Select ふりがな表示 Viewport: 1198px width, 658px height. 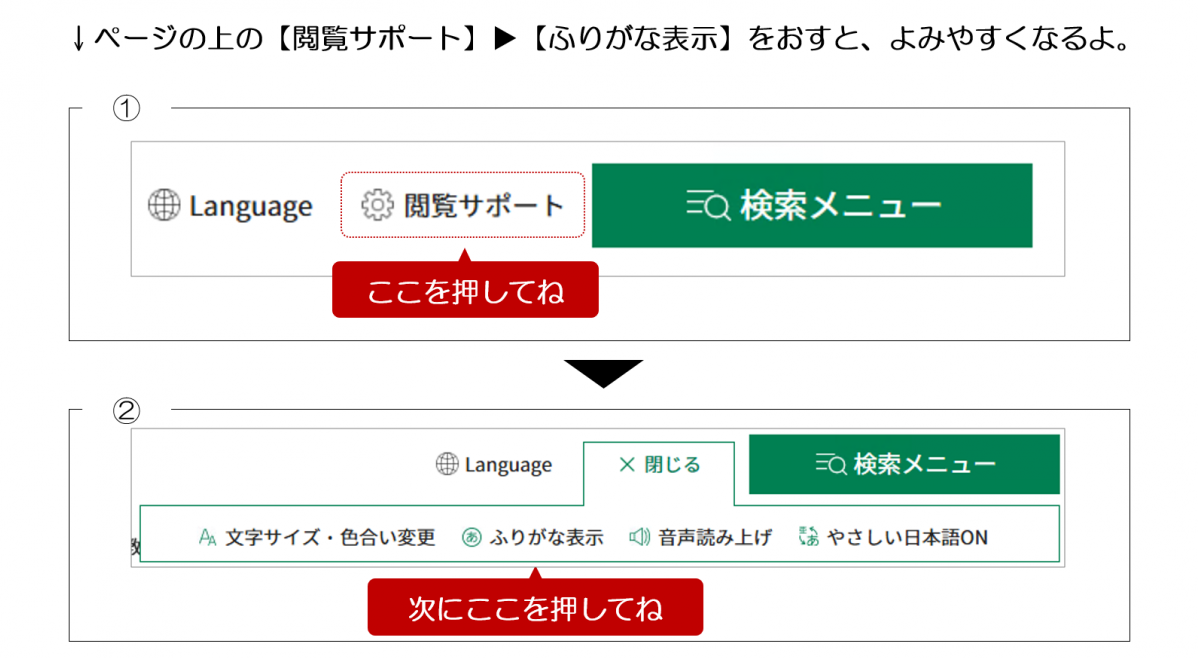point(533,537)
